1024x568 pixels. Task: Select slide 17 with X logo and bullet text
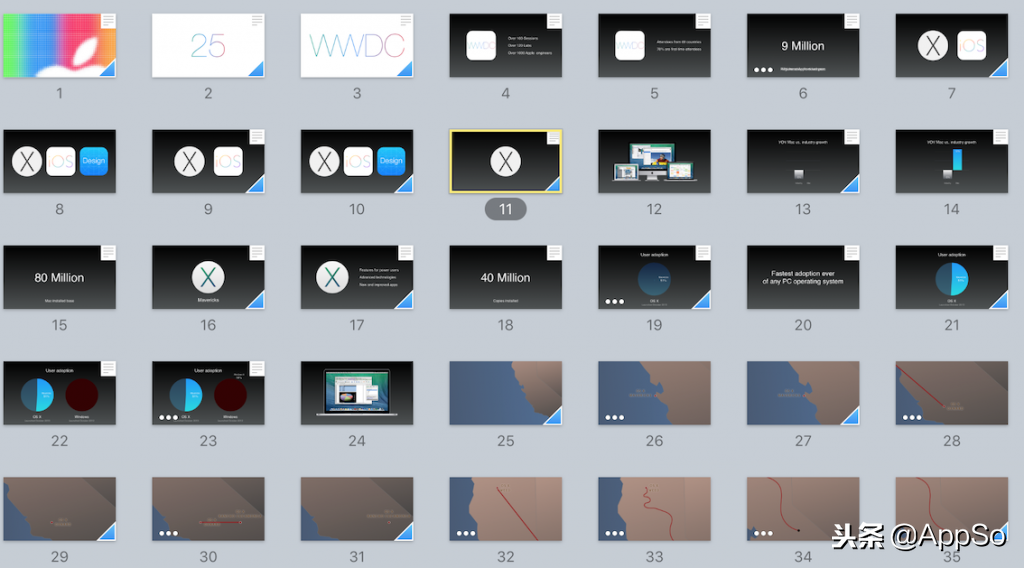(357, 277)
